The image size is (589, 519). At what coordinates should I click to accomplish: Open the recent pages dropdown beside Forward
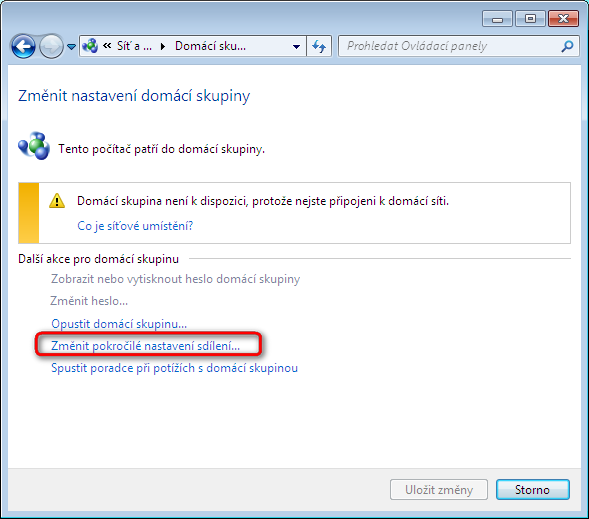click(x=71, y=47)
